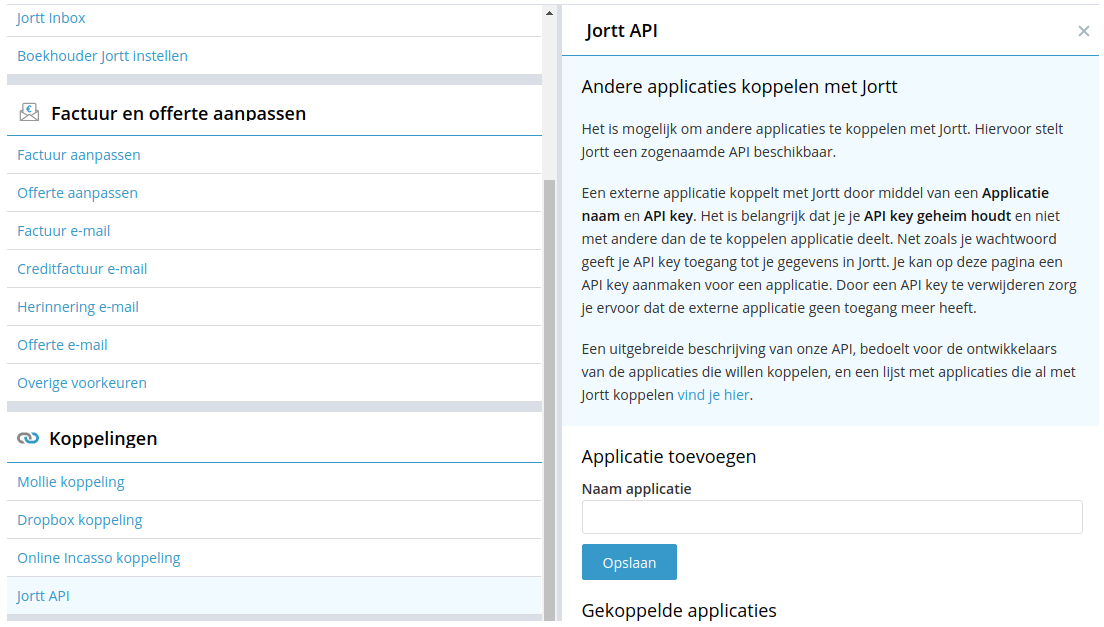Click the 'Naam applicatie' label
Image resolution: width=1104 pixels, height=627 pixels.
pos(636,489)
